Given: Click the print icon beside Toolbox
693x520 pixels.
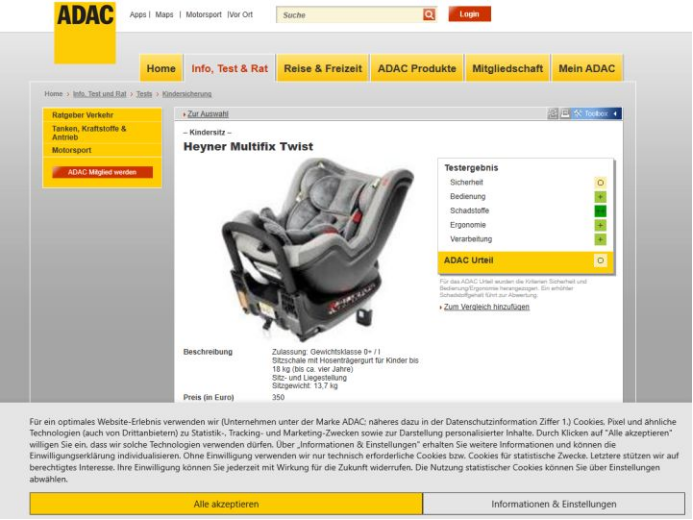Looking at the screenshot, I should click(565, 114).
